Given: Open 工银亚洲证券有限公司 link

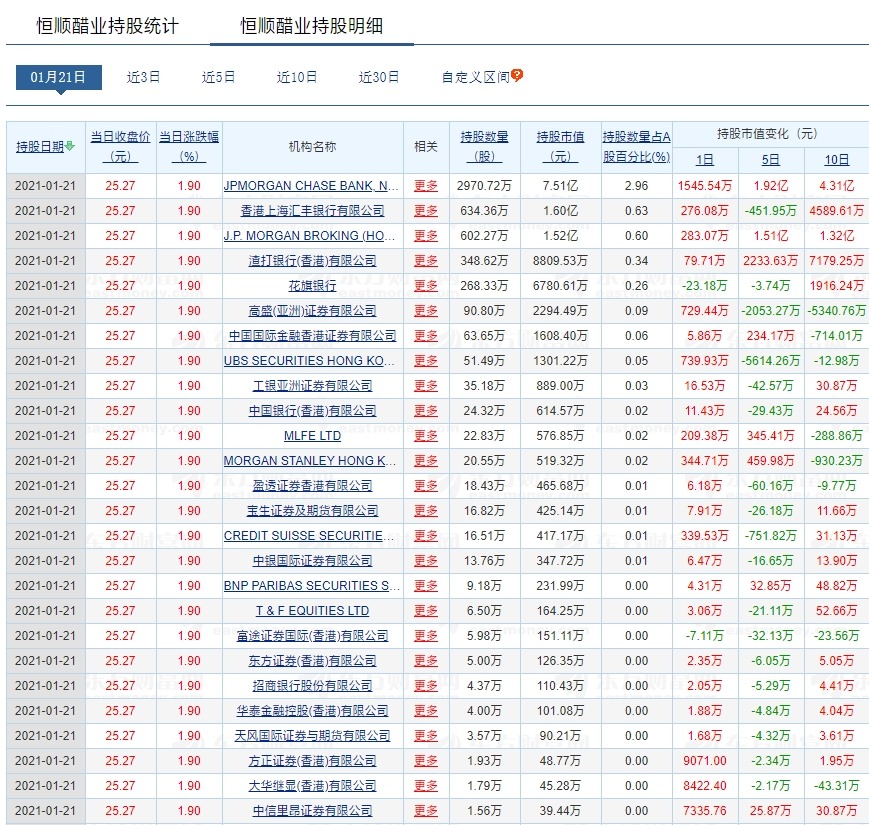Looking at the screenshot, I should [x=313, y=386].
